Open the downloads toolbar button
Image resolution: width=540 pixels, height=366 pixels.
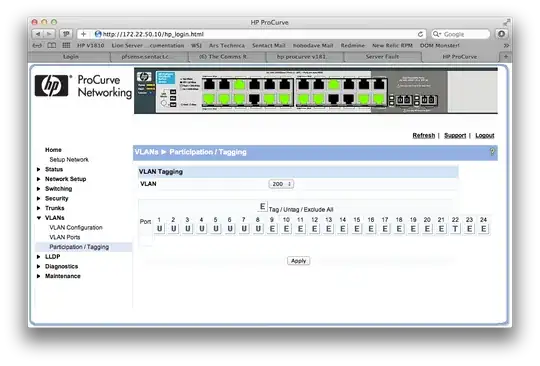pos(501,34)
